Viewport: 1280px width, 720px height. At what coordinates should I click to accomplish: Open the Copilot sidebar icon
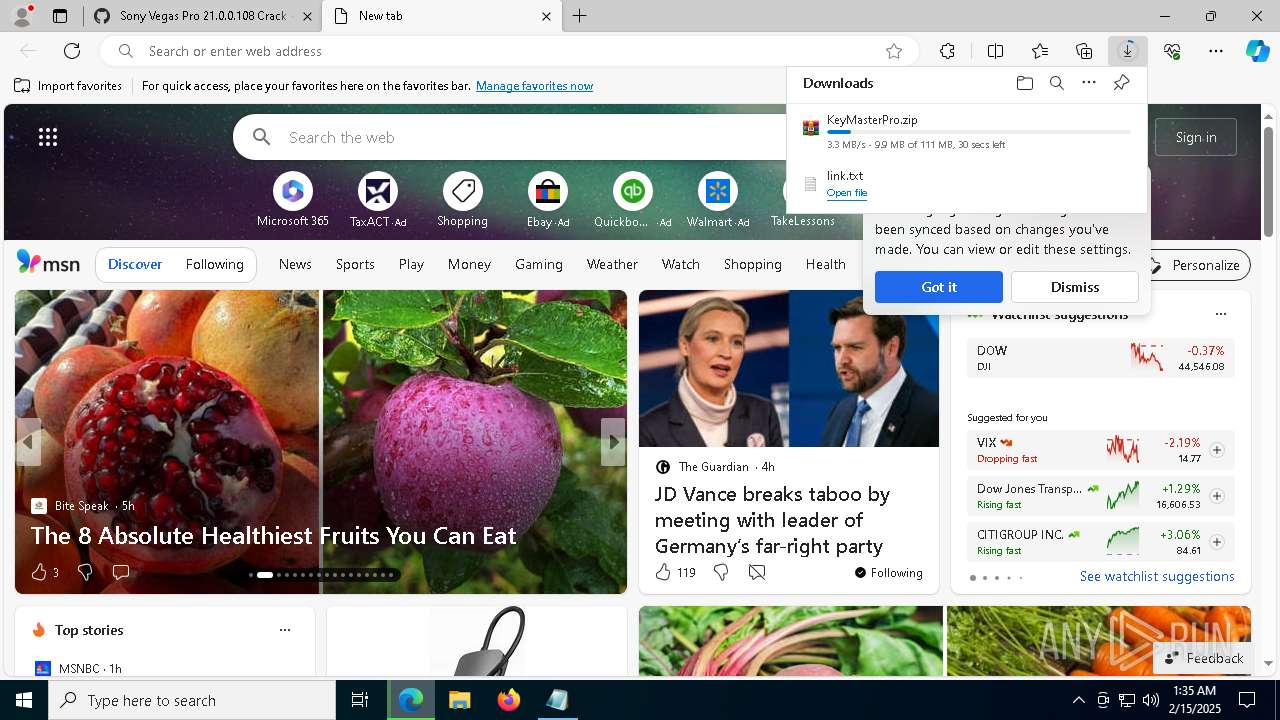pos(1257,51)
